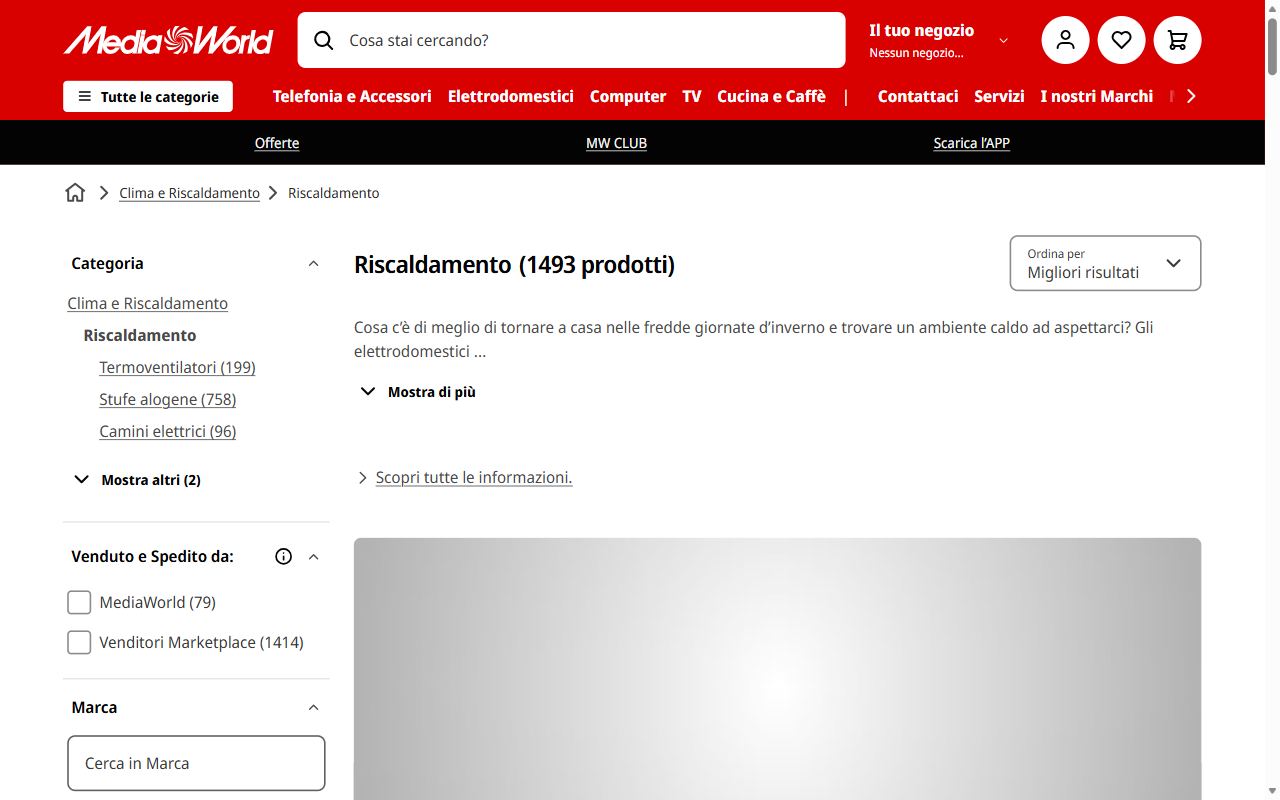Click the home breadcrumb icon
The image size is (1280, 800).
75,193
